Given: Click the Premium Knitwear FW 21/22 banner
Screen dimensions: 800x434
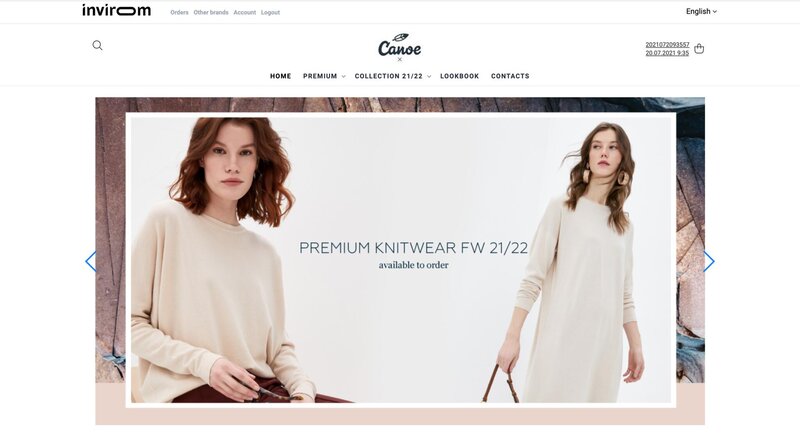Looking at the screenshot, I should [401, 260].
